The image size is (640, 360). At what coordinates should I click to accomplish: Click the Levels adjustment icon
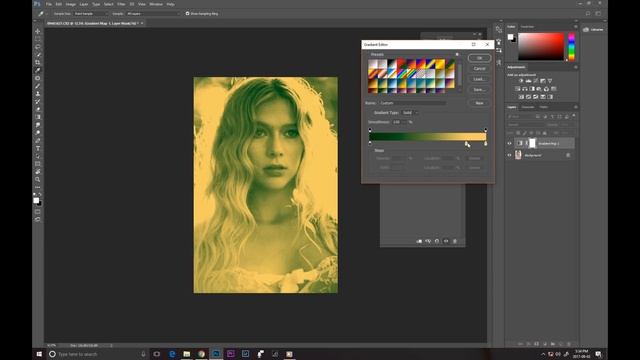[528, 81]
